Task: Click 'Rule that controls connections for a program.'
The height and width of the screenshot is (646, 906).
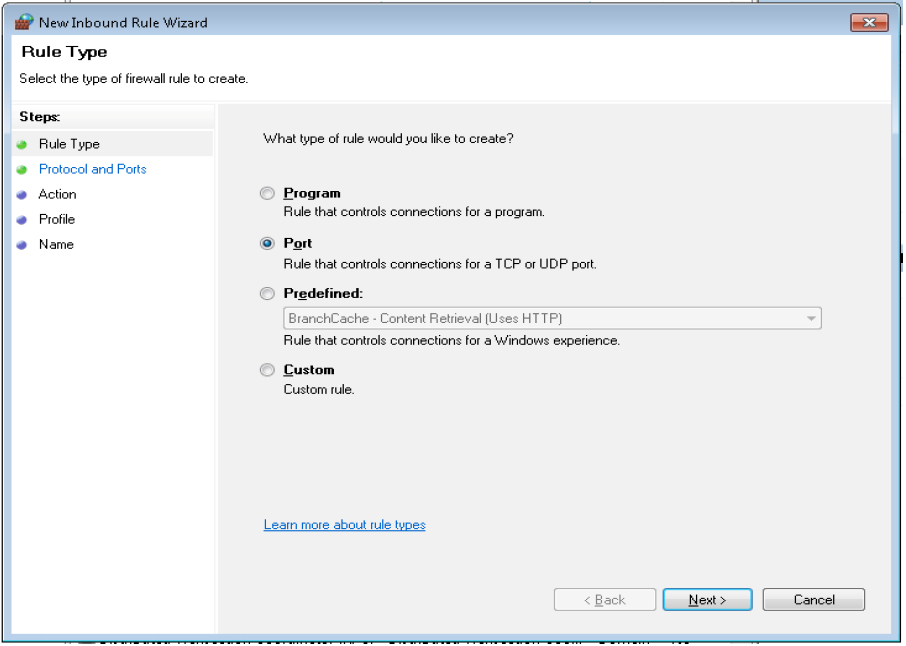Action: pyautogui.click(x=414, y=212)
